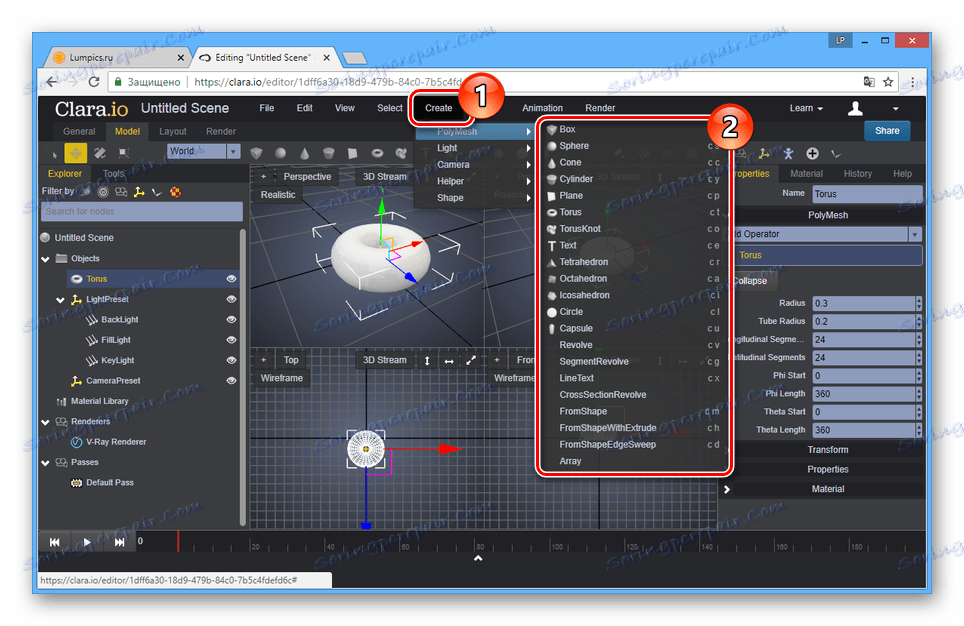Add a sphere using toolbar icon
The width and height of the screenshot is (964, 626).
coord(280,153)
